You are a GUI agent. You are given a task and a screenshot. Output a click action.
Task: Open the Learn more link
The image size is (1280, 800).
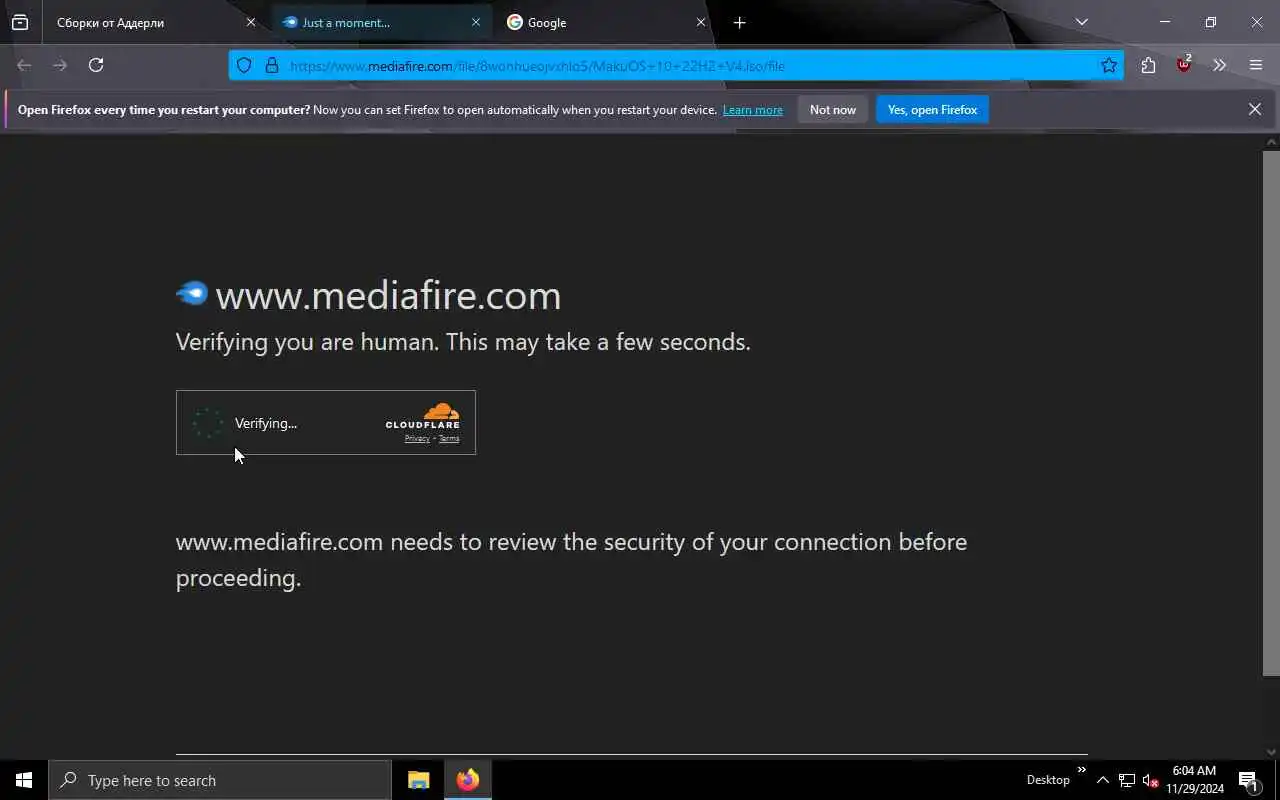753,110
